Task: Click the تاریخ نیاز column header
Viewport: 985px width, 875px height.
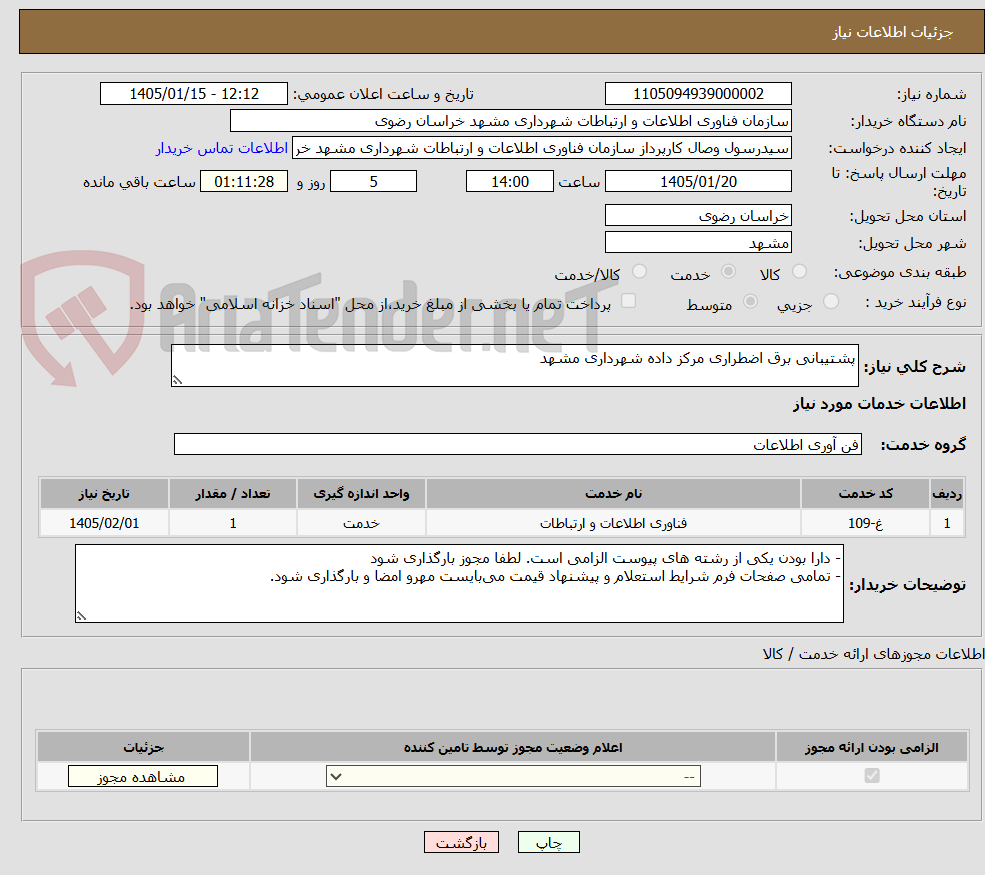Action: tap(104, 494)
